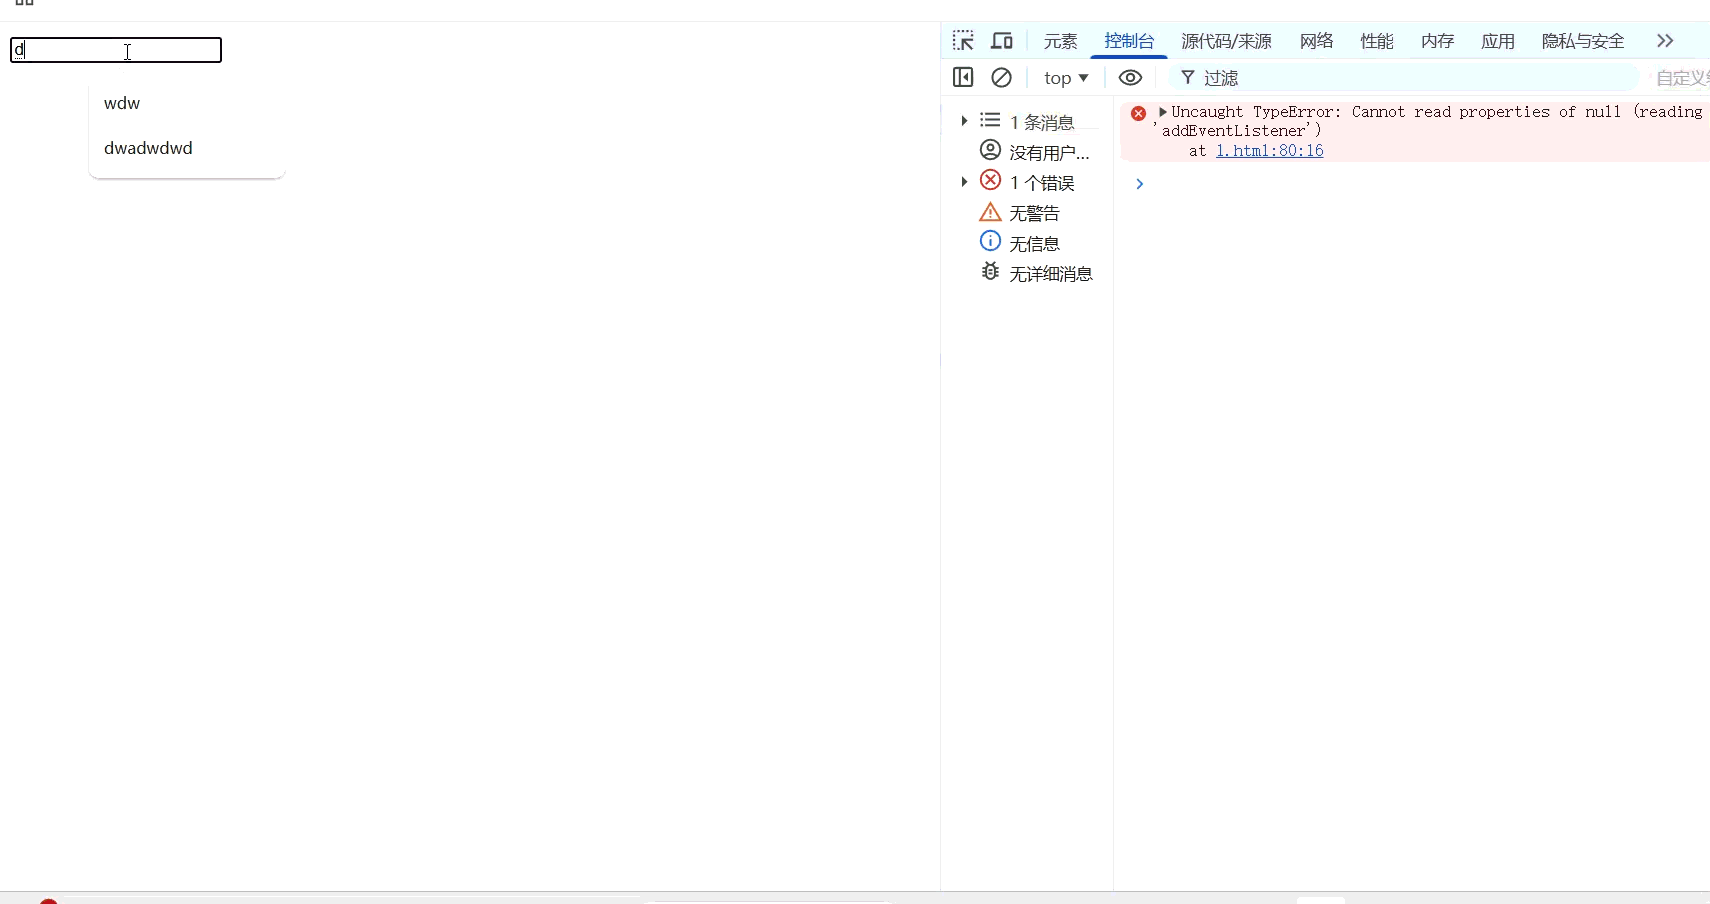
Task: Click the user circle icon beside 没有用户
Action: coord(990,150)
